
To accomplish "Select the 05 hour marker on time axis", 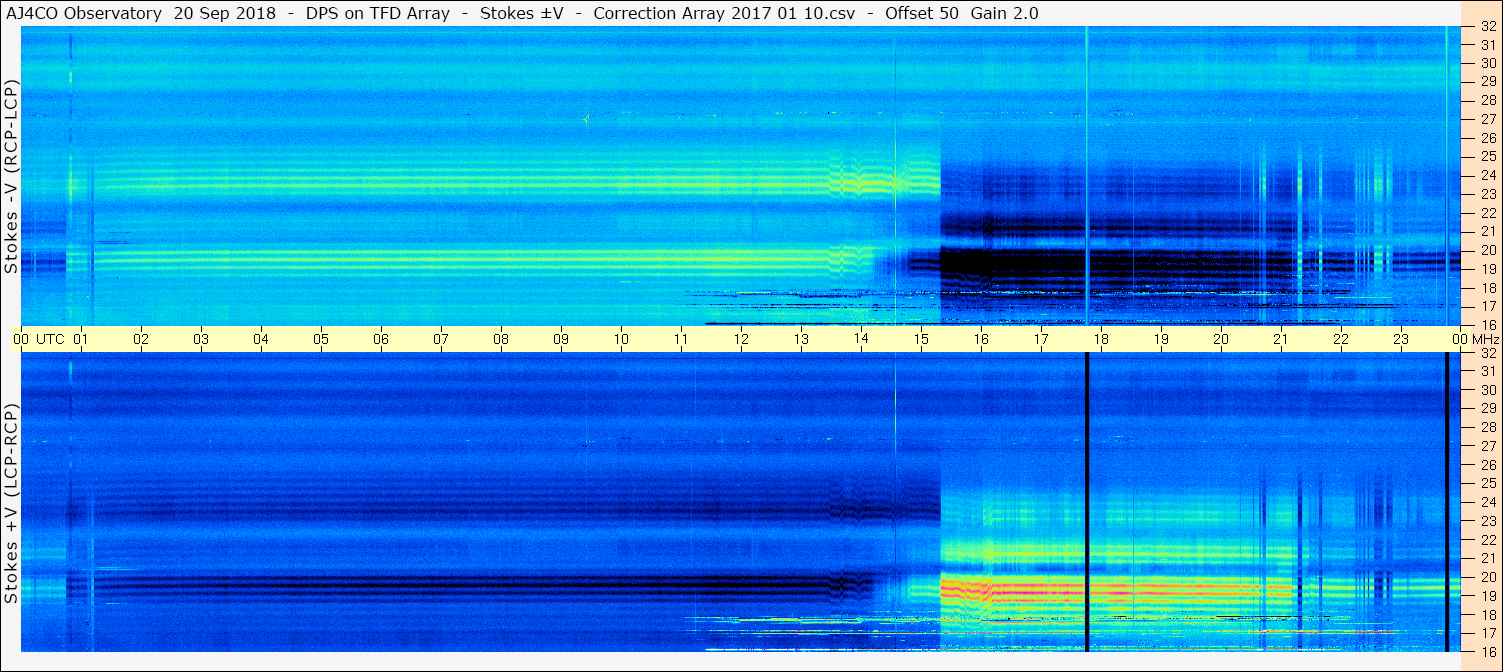I will click(321, 339).
